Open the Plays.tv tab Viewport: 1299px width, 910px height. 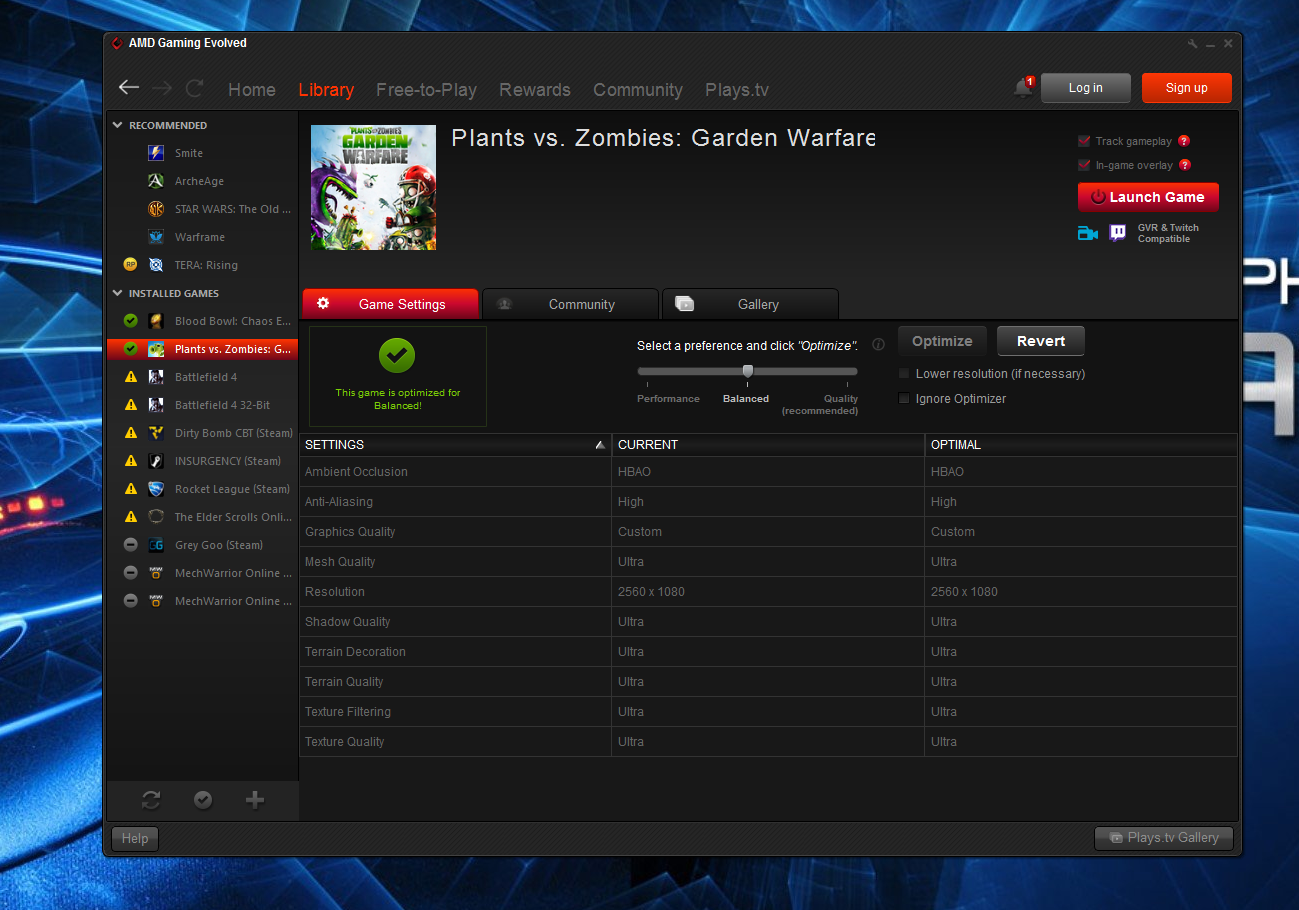pyautogui.click(x=737, y=89)
